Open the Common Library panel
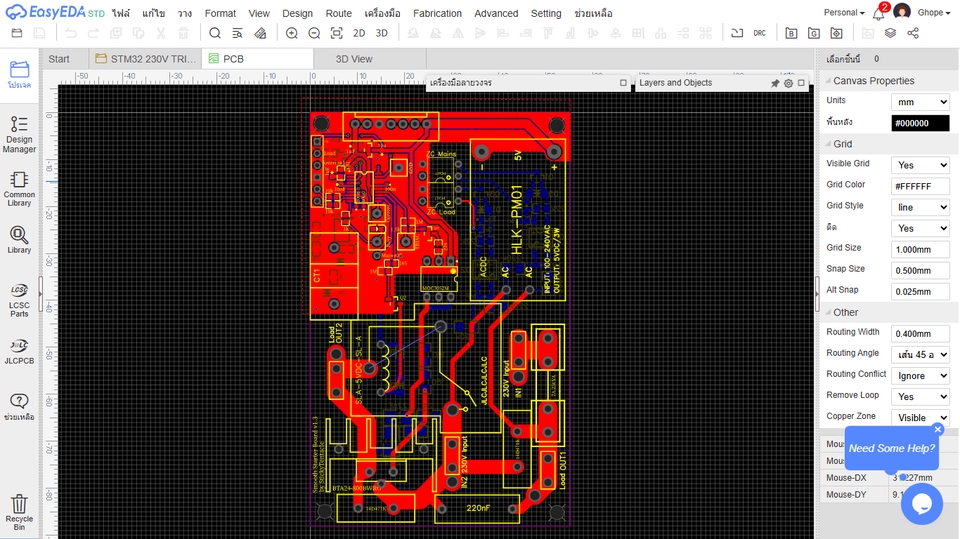Image resolution: width=960 pixels, height=539 pixels. point(19,189)
